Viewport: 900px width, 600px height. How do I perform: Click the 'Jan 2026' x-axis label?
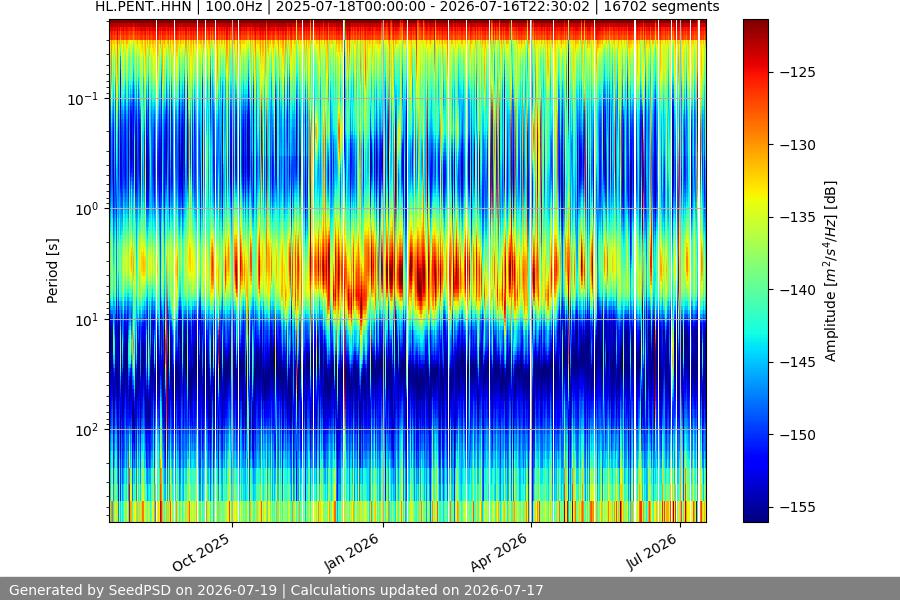[x=351, y=552]
